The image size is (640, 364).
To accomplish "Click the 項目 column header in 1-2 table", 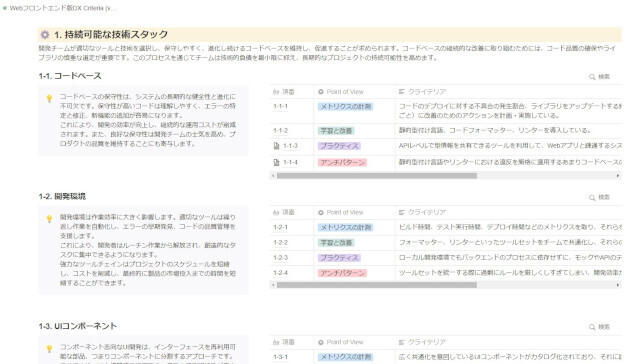I will click(284, 213).
